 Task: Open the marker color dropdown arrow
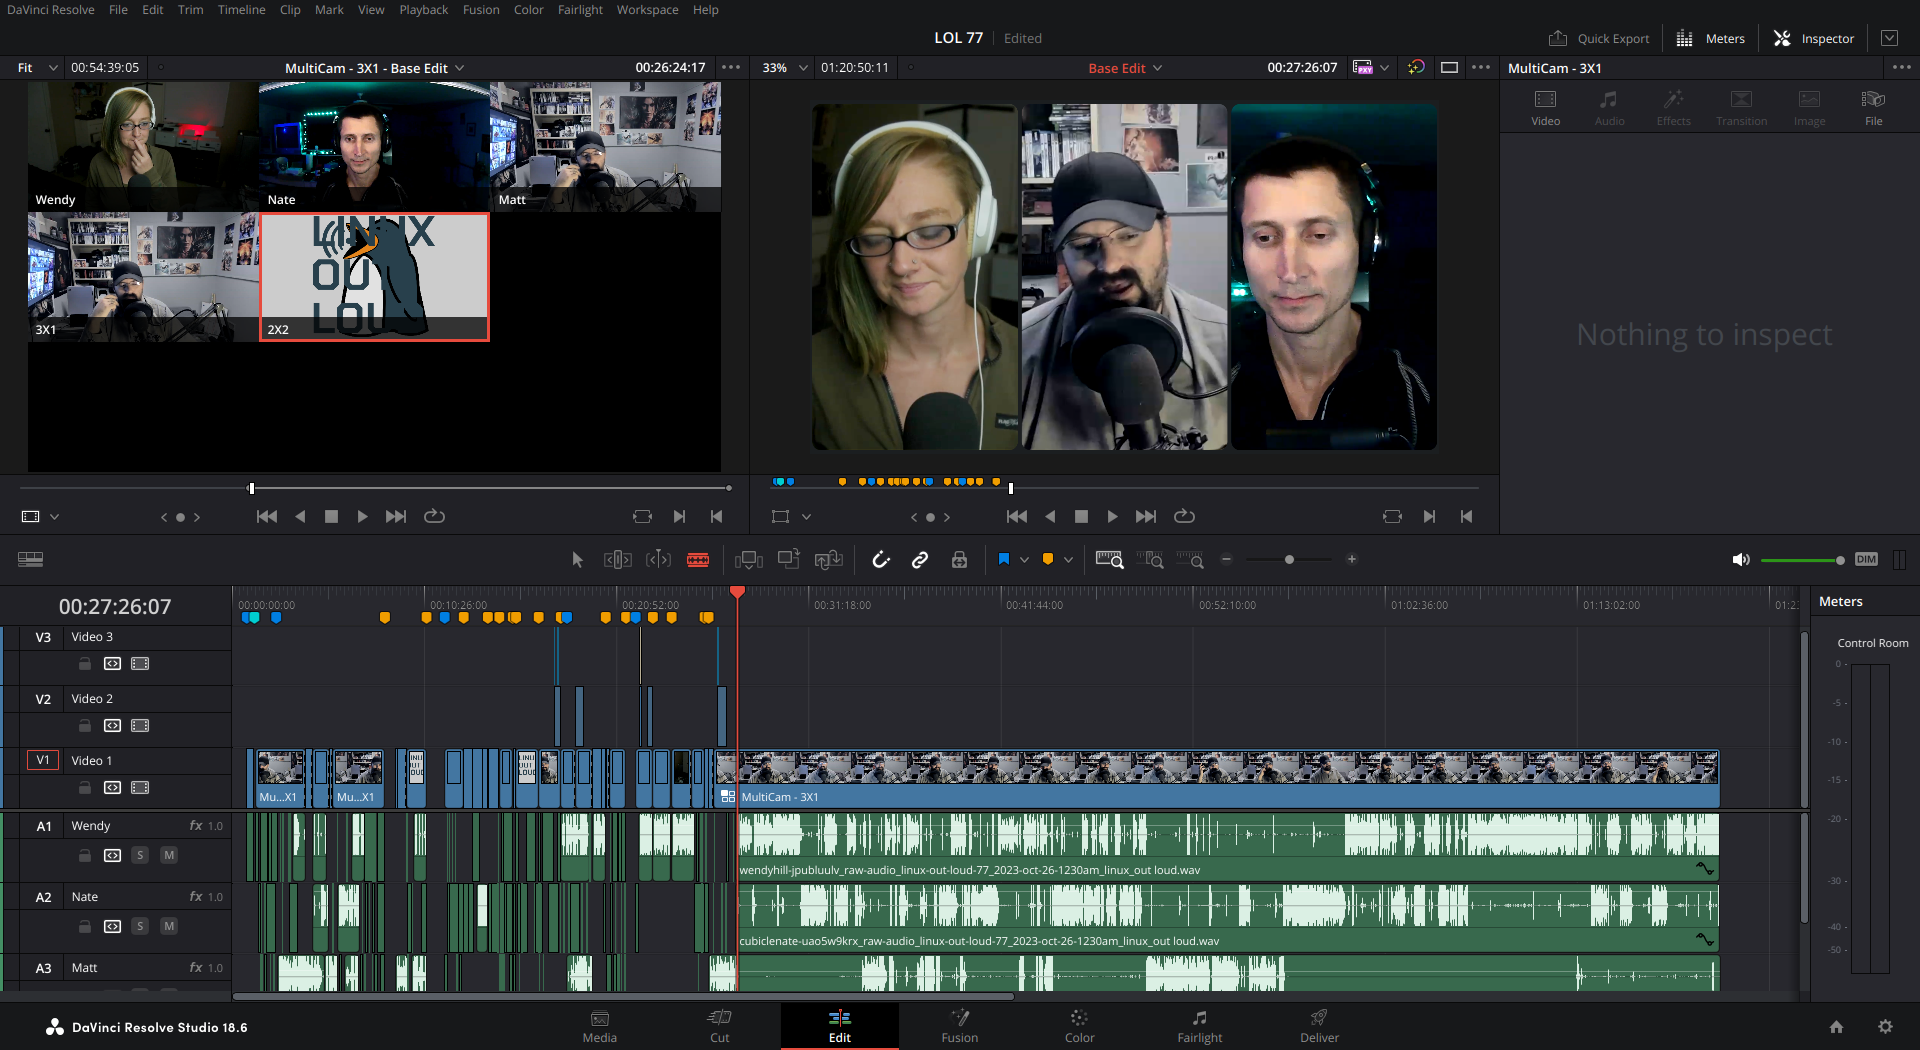point(1068,560)
